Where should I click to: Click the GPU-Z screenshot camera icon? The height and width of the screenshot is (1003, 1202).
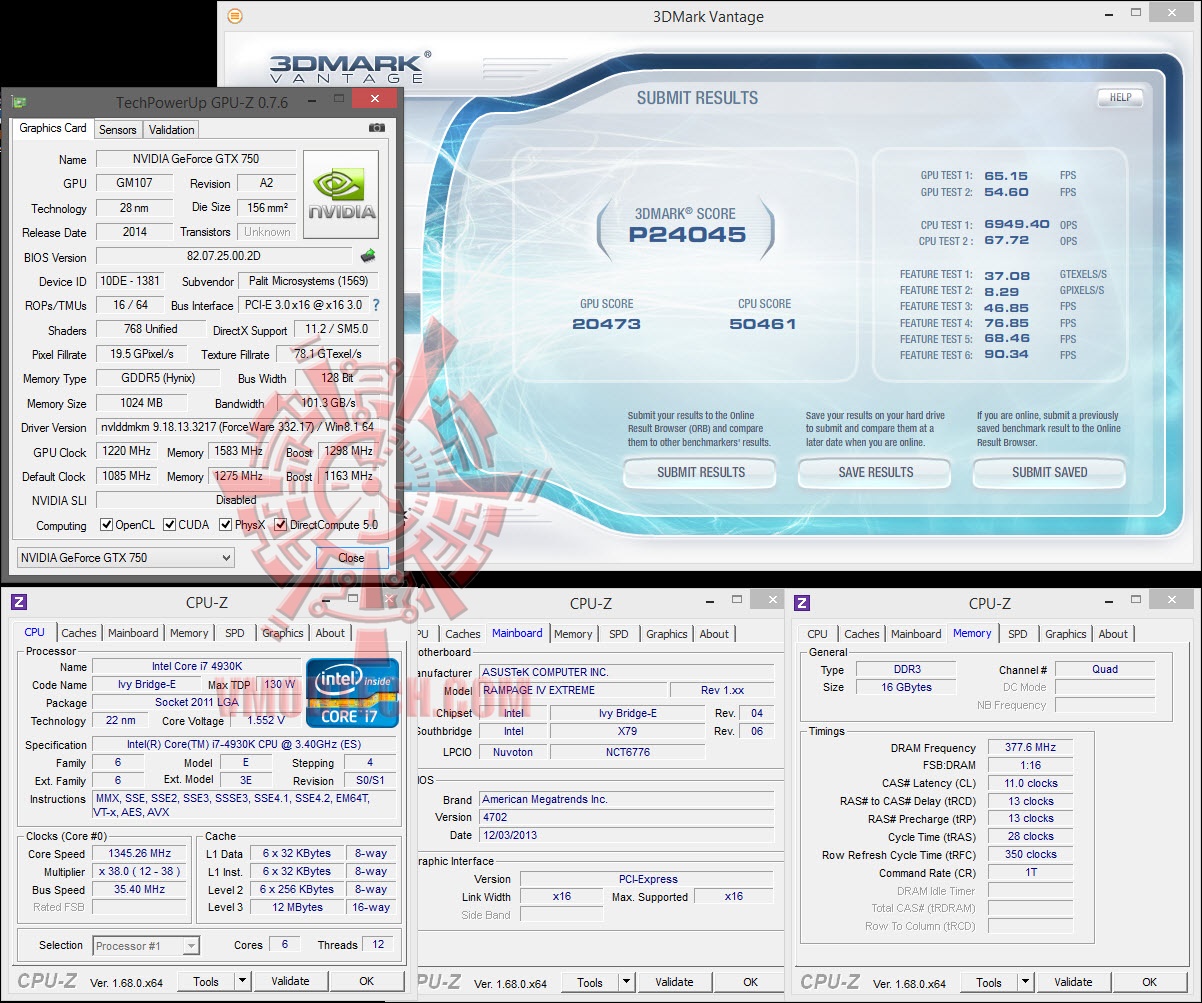tap(377, 128)
